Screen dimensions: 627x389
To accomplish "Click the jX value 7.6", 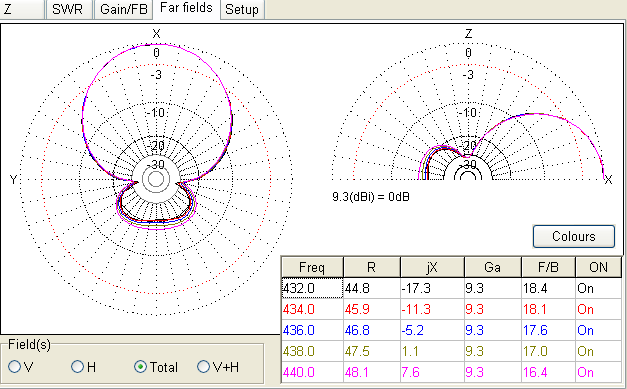I will [432, 372].
